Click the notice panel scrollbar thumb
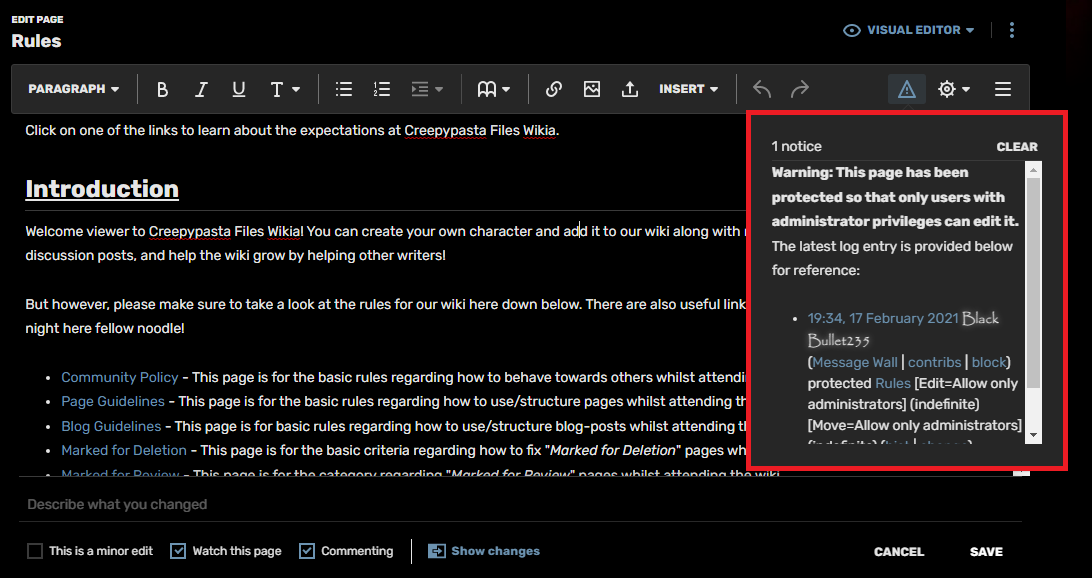The image size is (1092, 578). [x=1034, y=282]
